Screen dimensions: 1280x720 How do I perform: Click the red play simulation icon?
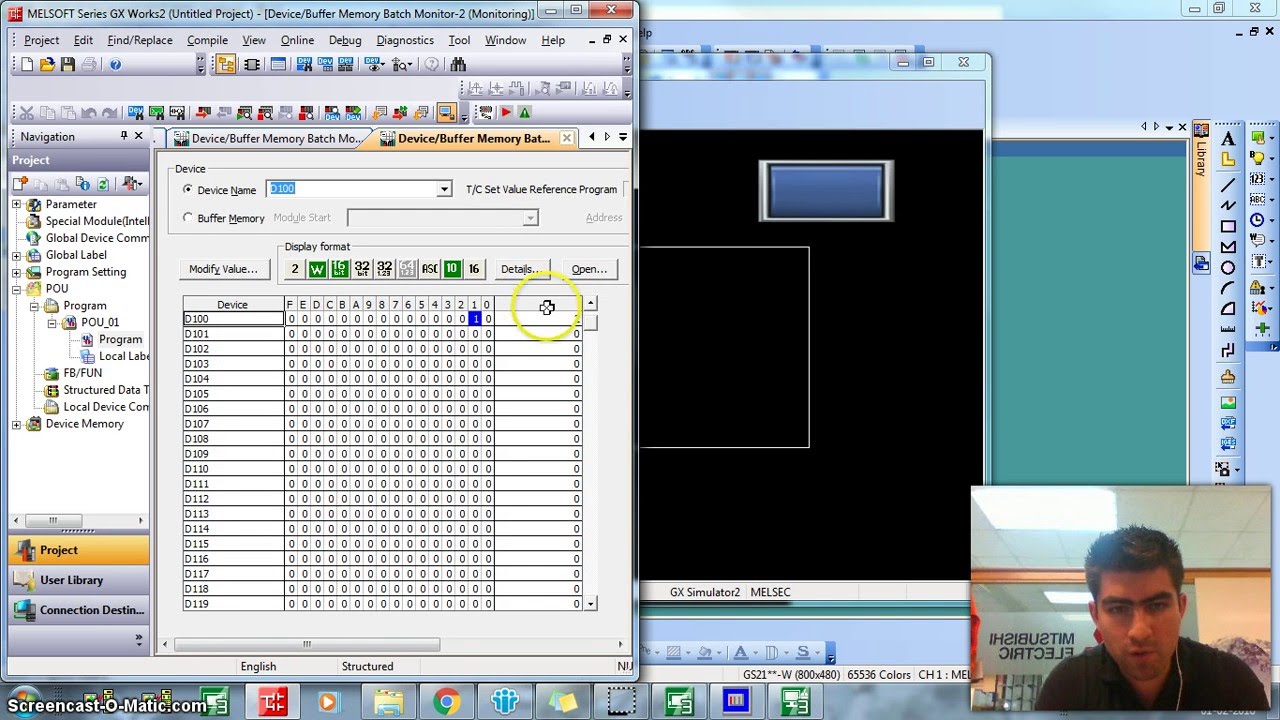(x=505, y=112)
